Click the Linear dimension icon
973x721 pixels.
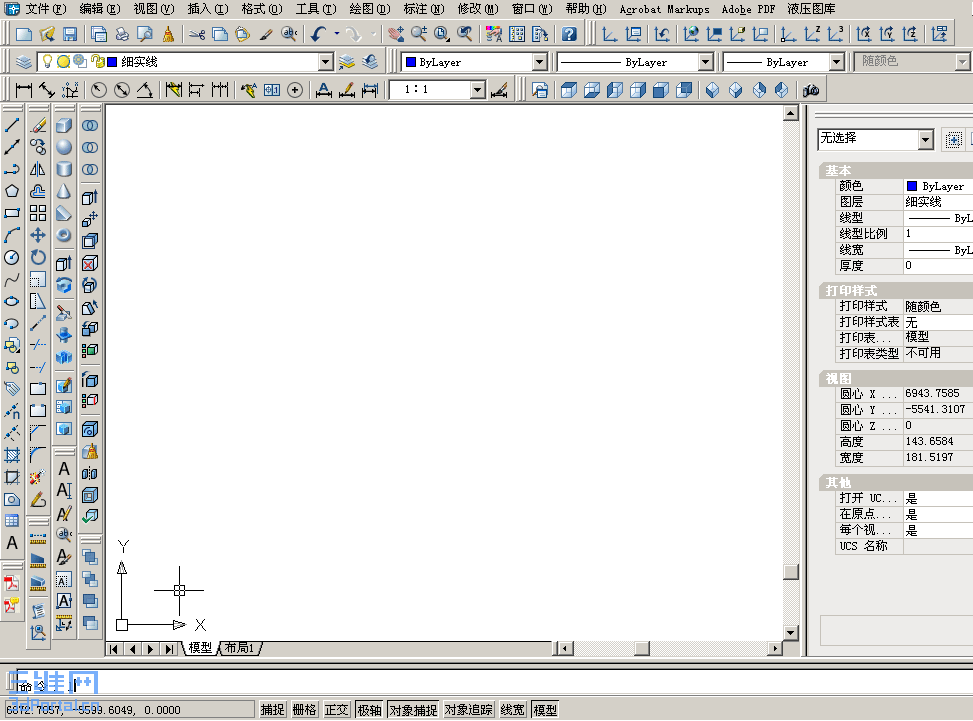coord(24,90)
